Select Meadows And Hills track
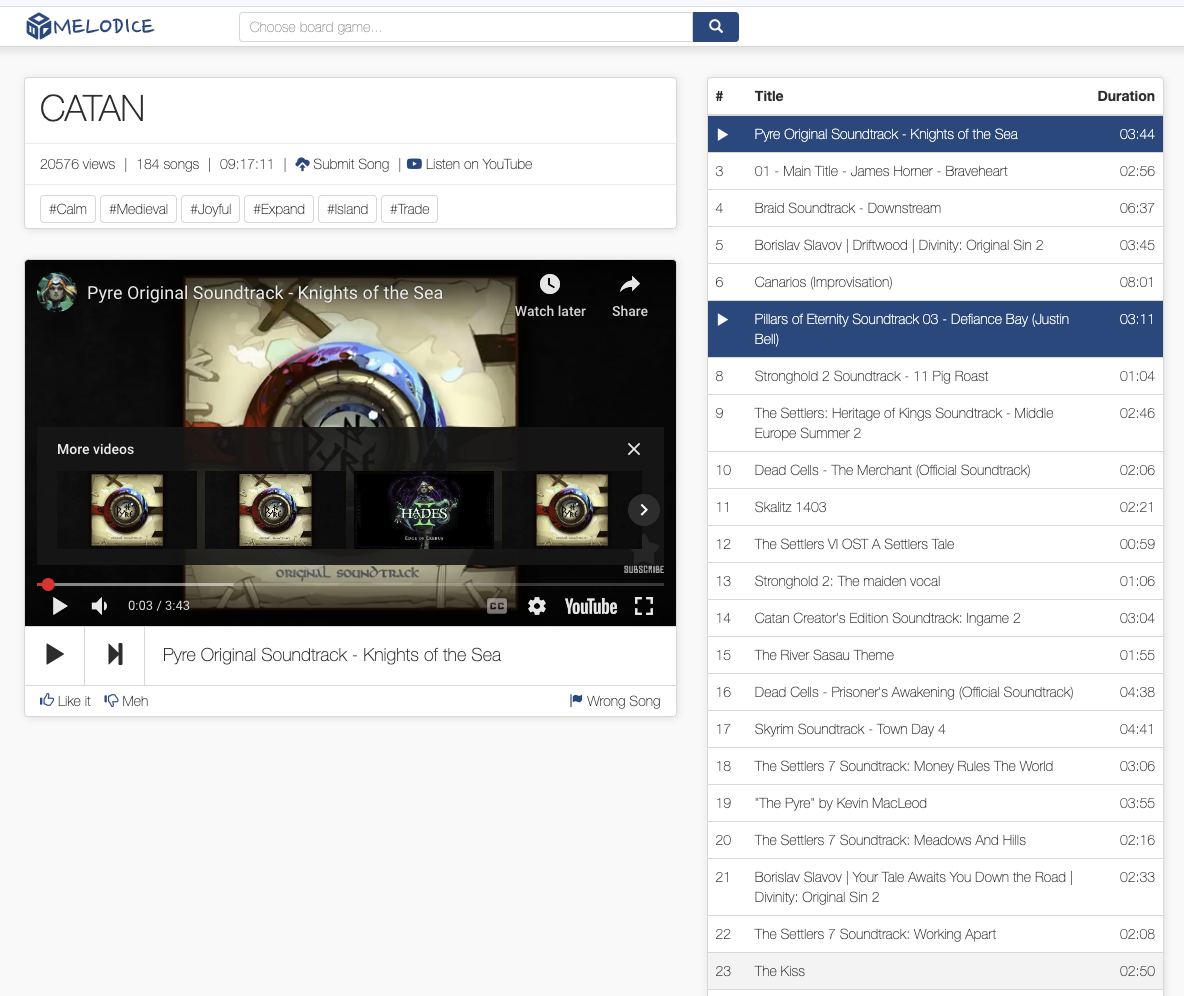This screenshot has width=1184, height=996. point(935,840)
